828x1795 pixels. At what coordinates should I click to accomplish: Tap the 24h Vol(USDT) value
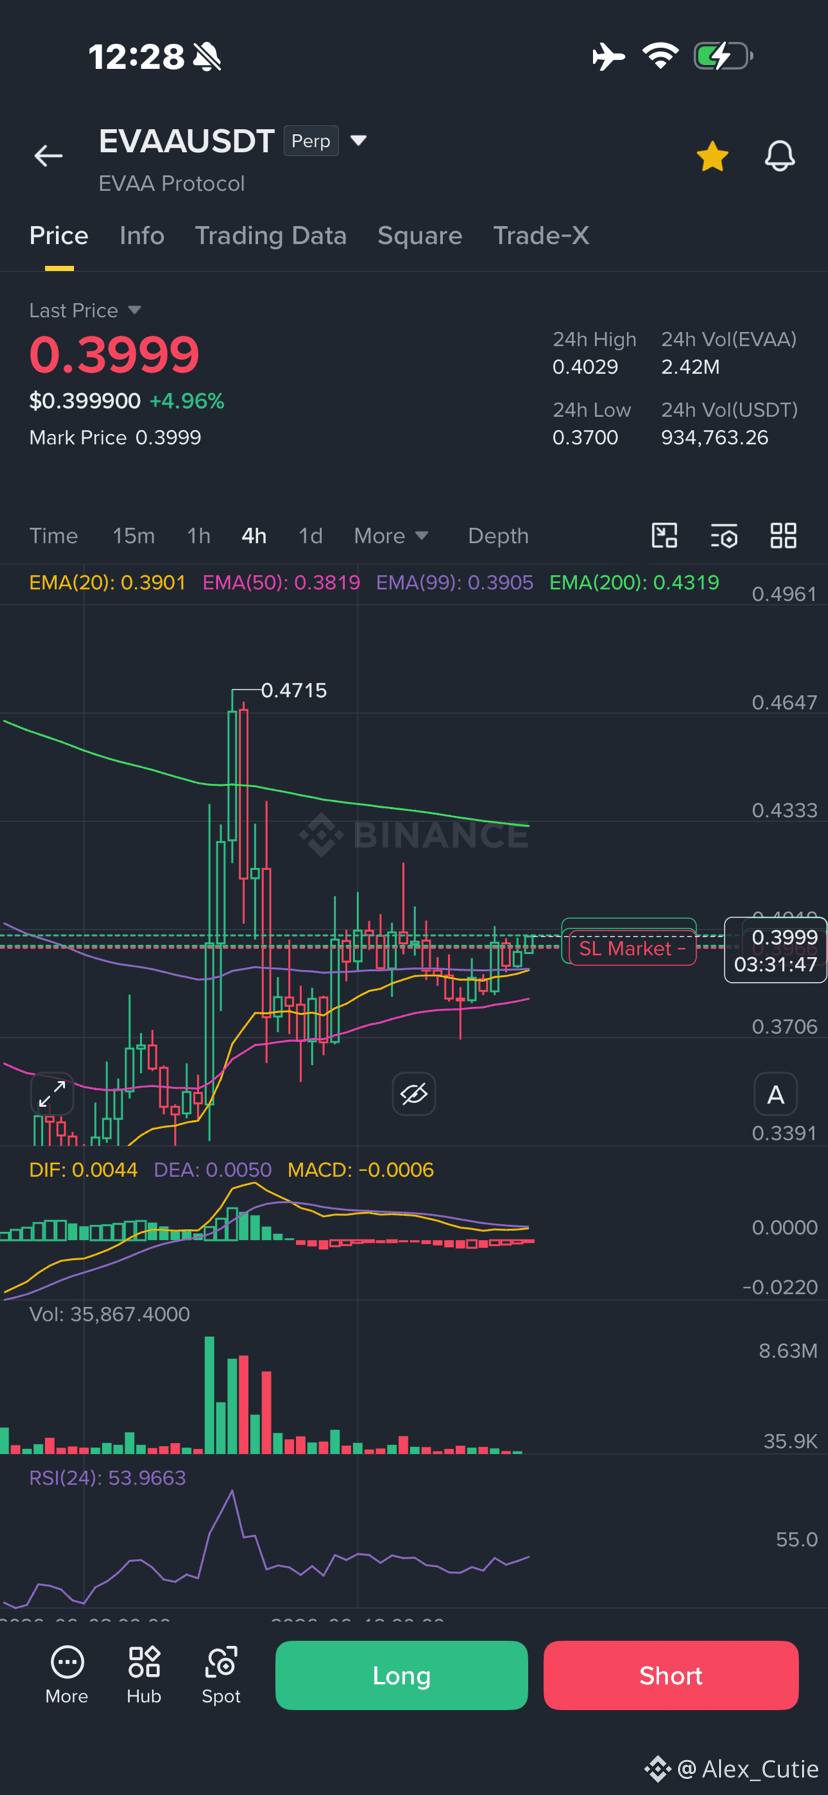click(714, 438)
